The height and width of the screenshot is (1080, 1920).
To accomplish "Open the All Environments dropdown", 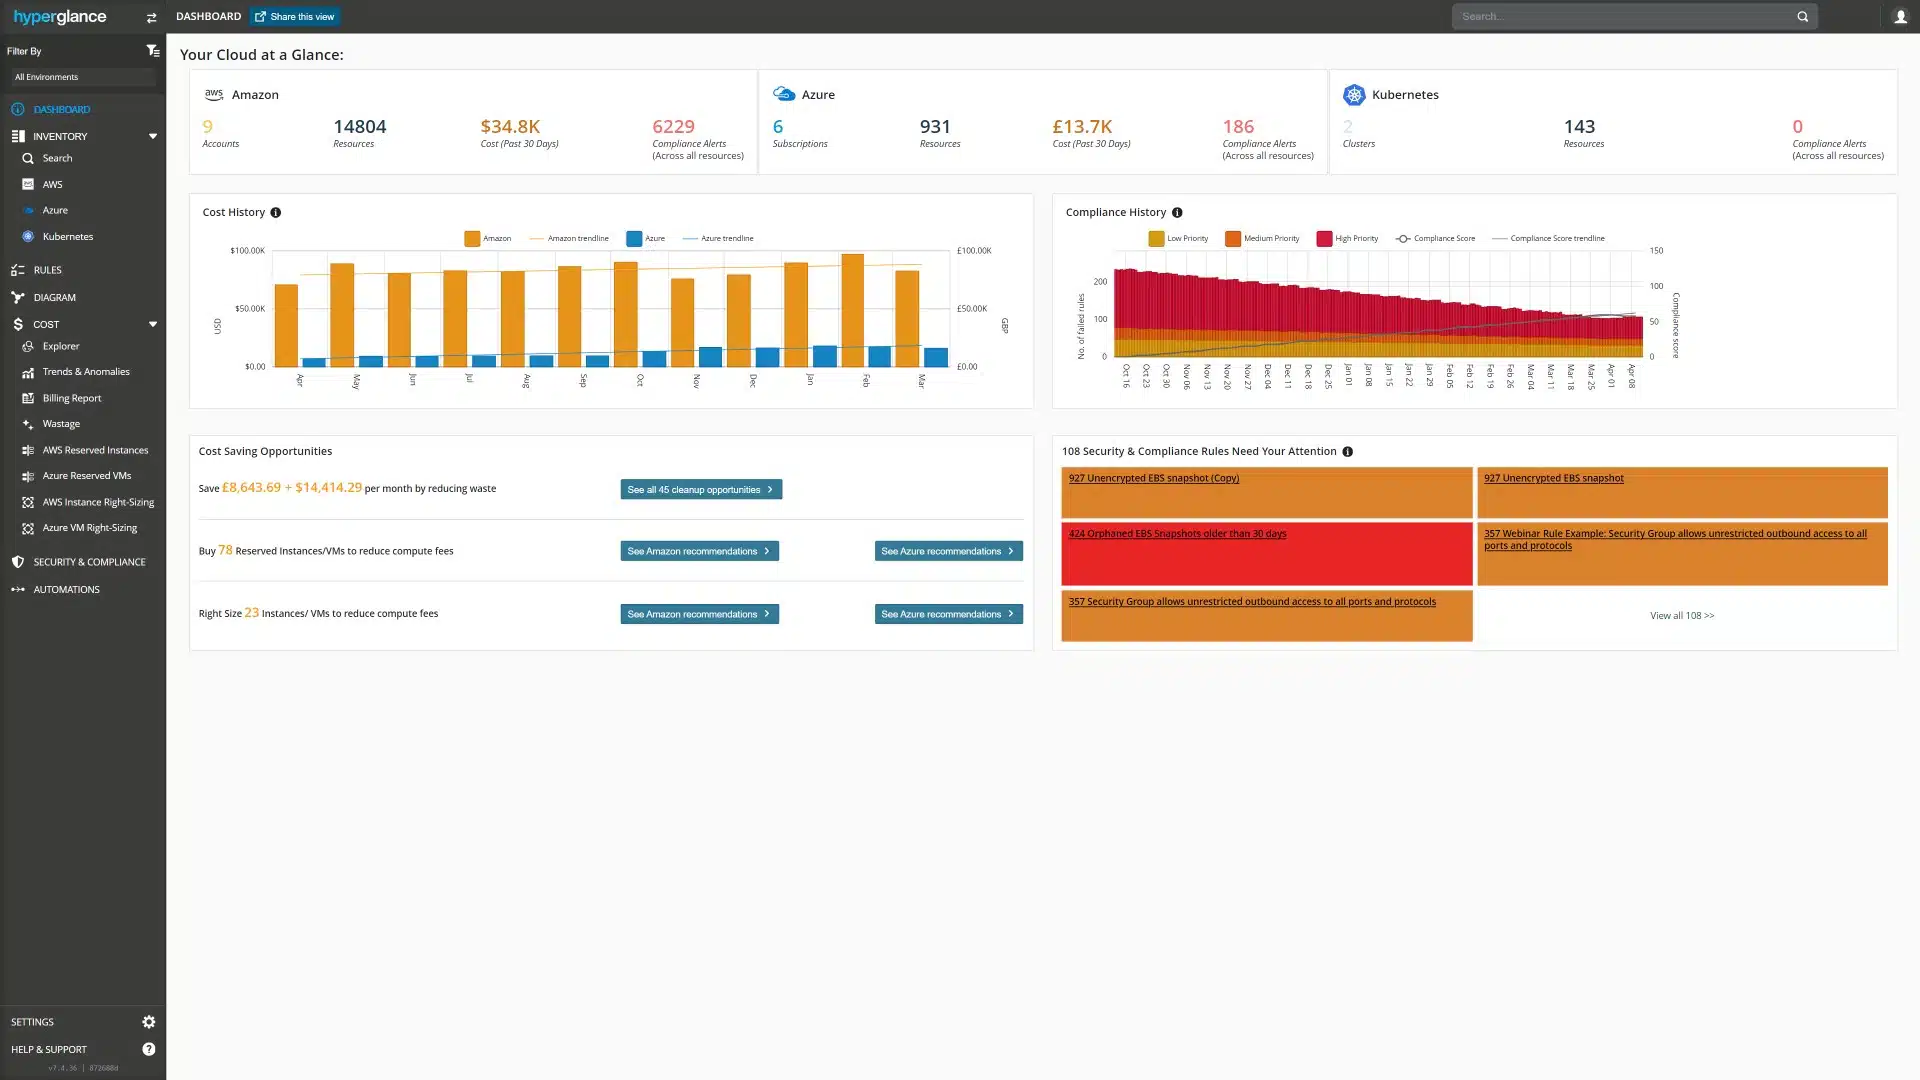I will [x=84, y=77].
